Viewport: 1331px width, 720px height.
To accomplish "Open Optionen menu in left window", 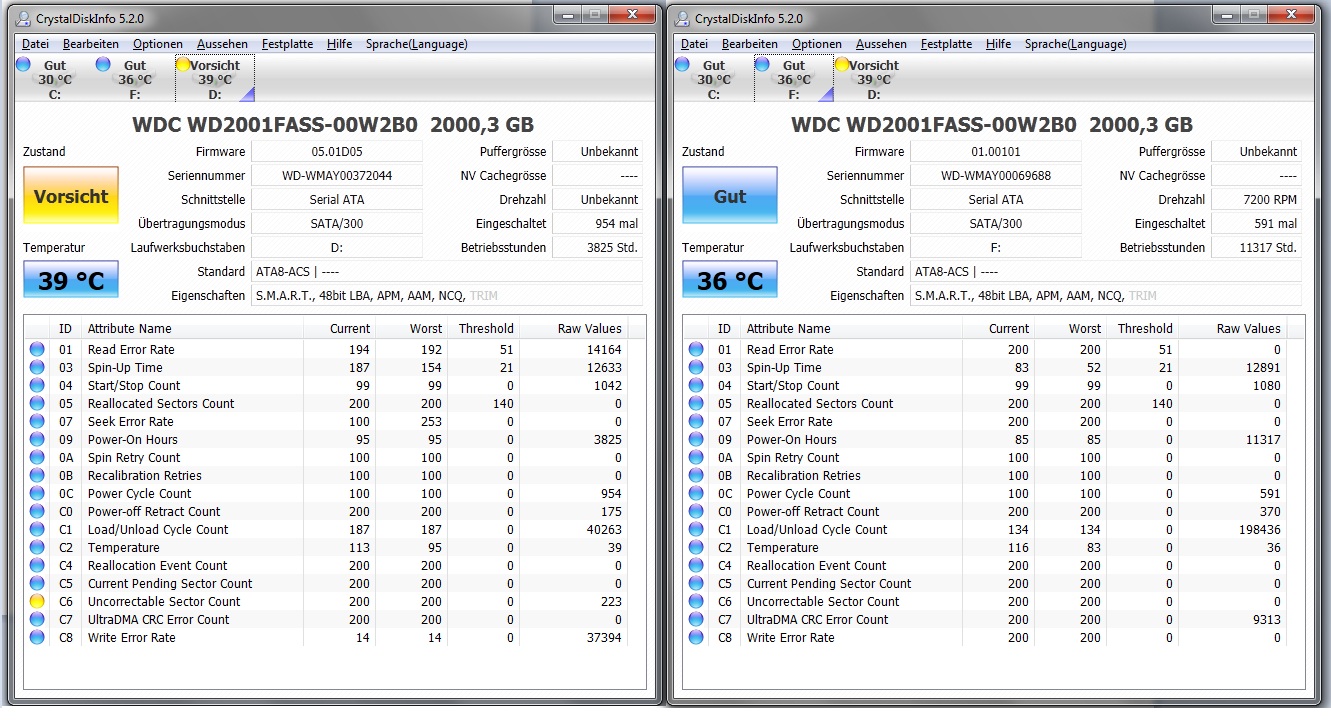I will [x=158, y=44].
